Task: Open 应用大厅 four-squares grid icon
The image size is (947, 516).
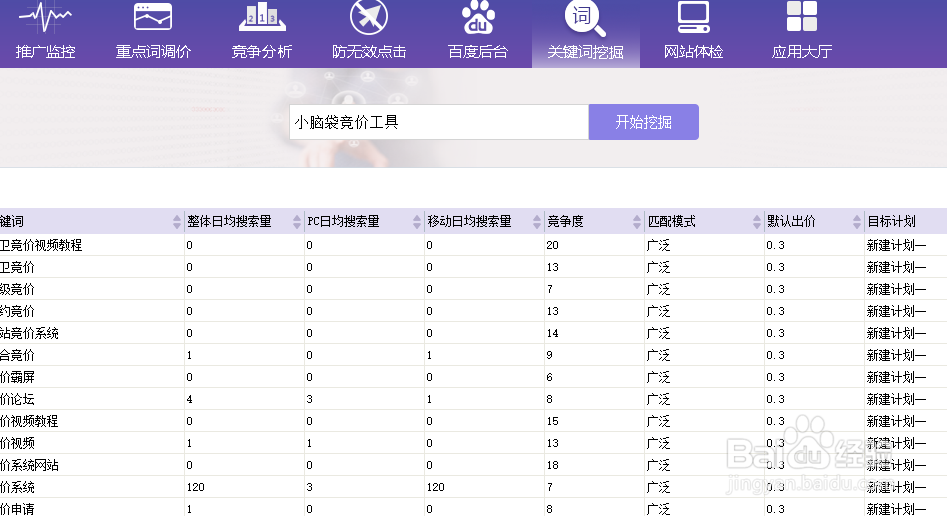Action: (x=801, y=16)
